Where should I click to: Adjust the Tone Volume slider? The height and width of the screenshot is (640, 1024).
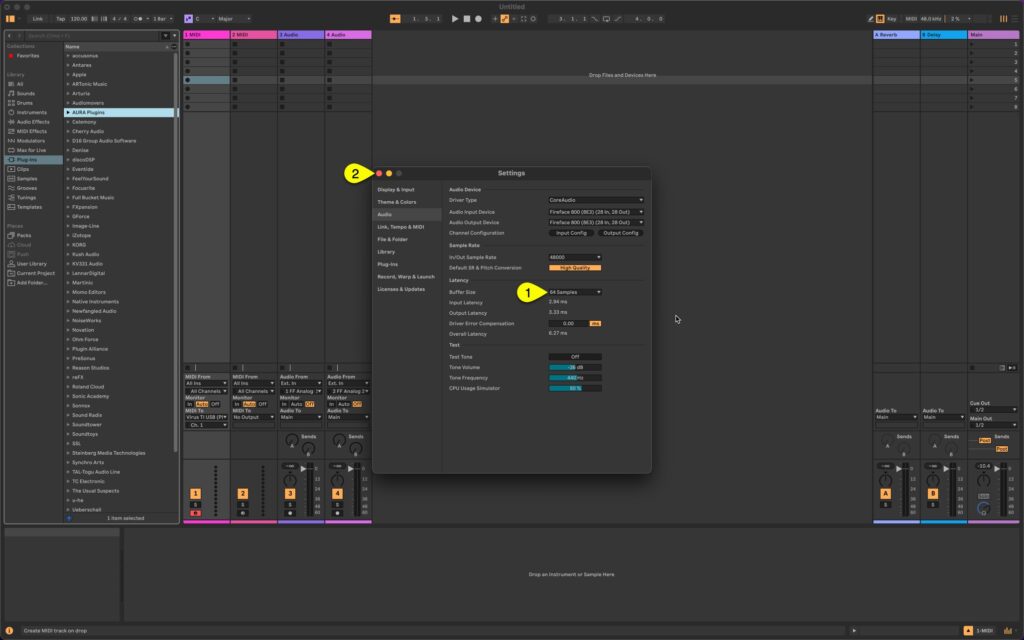(575, 367)
